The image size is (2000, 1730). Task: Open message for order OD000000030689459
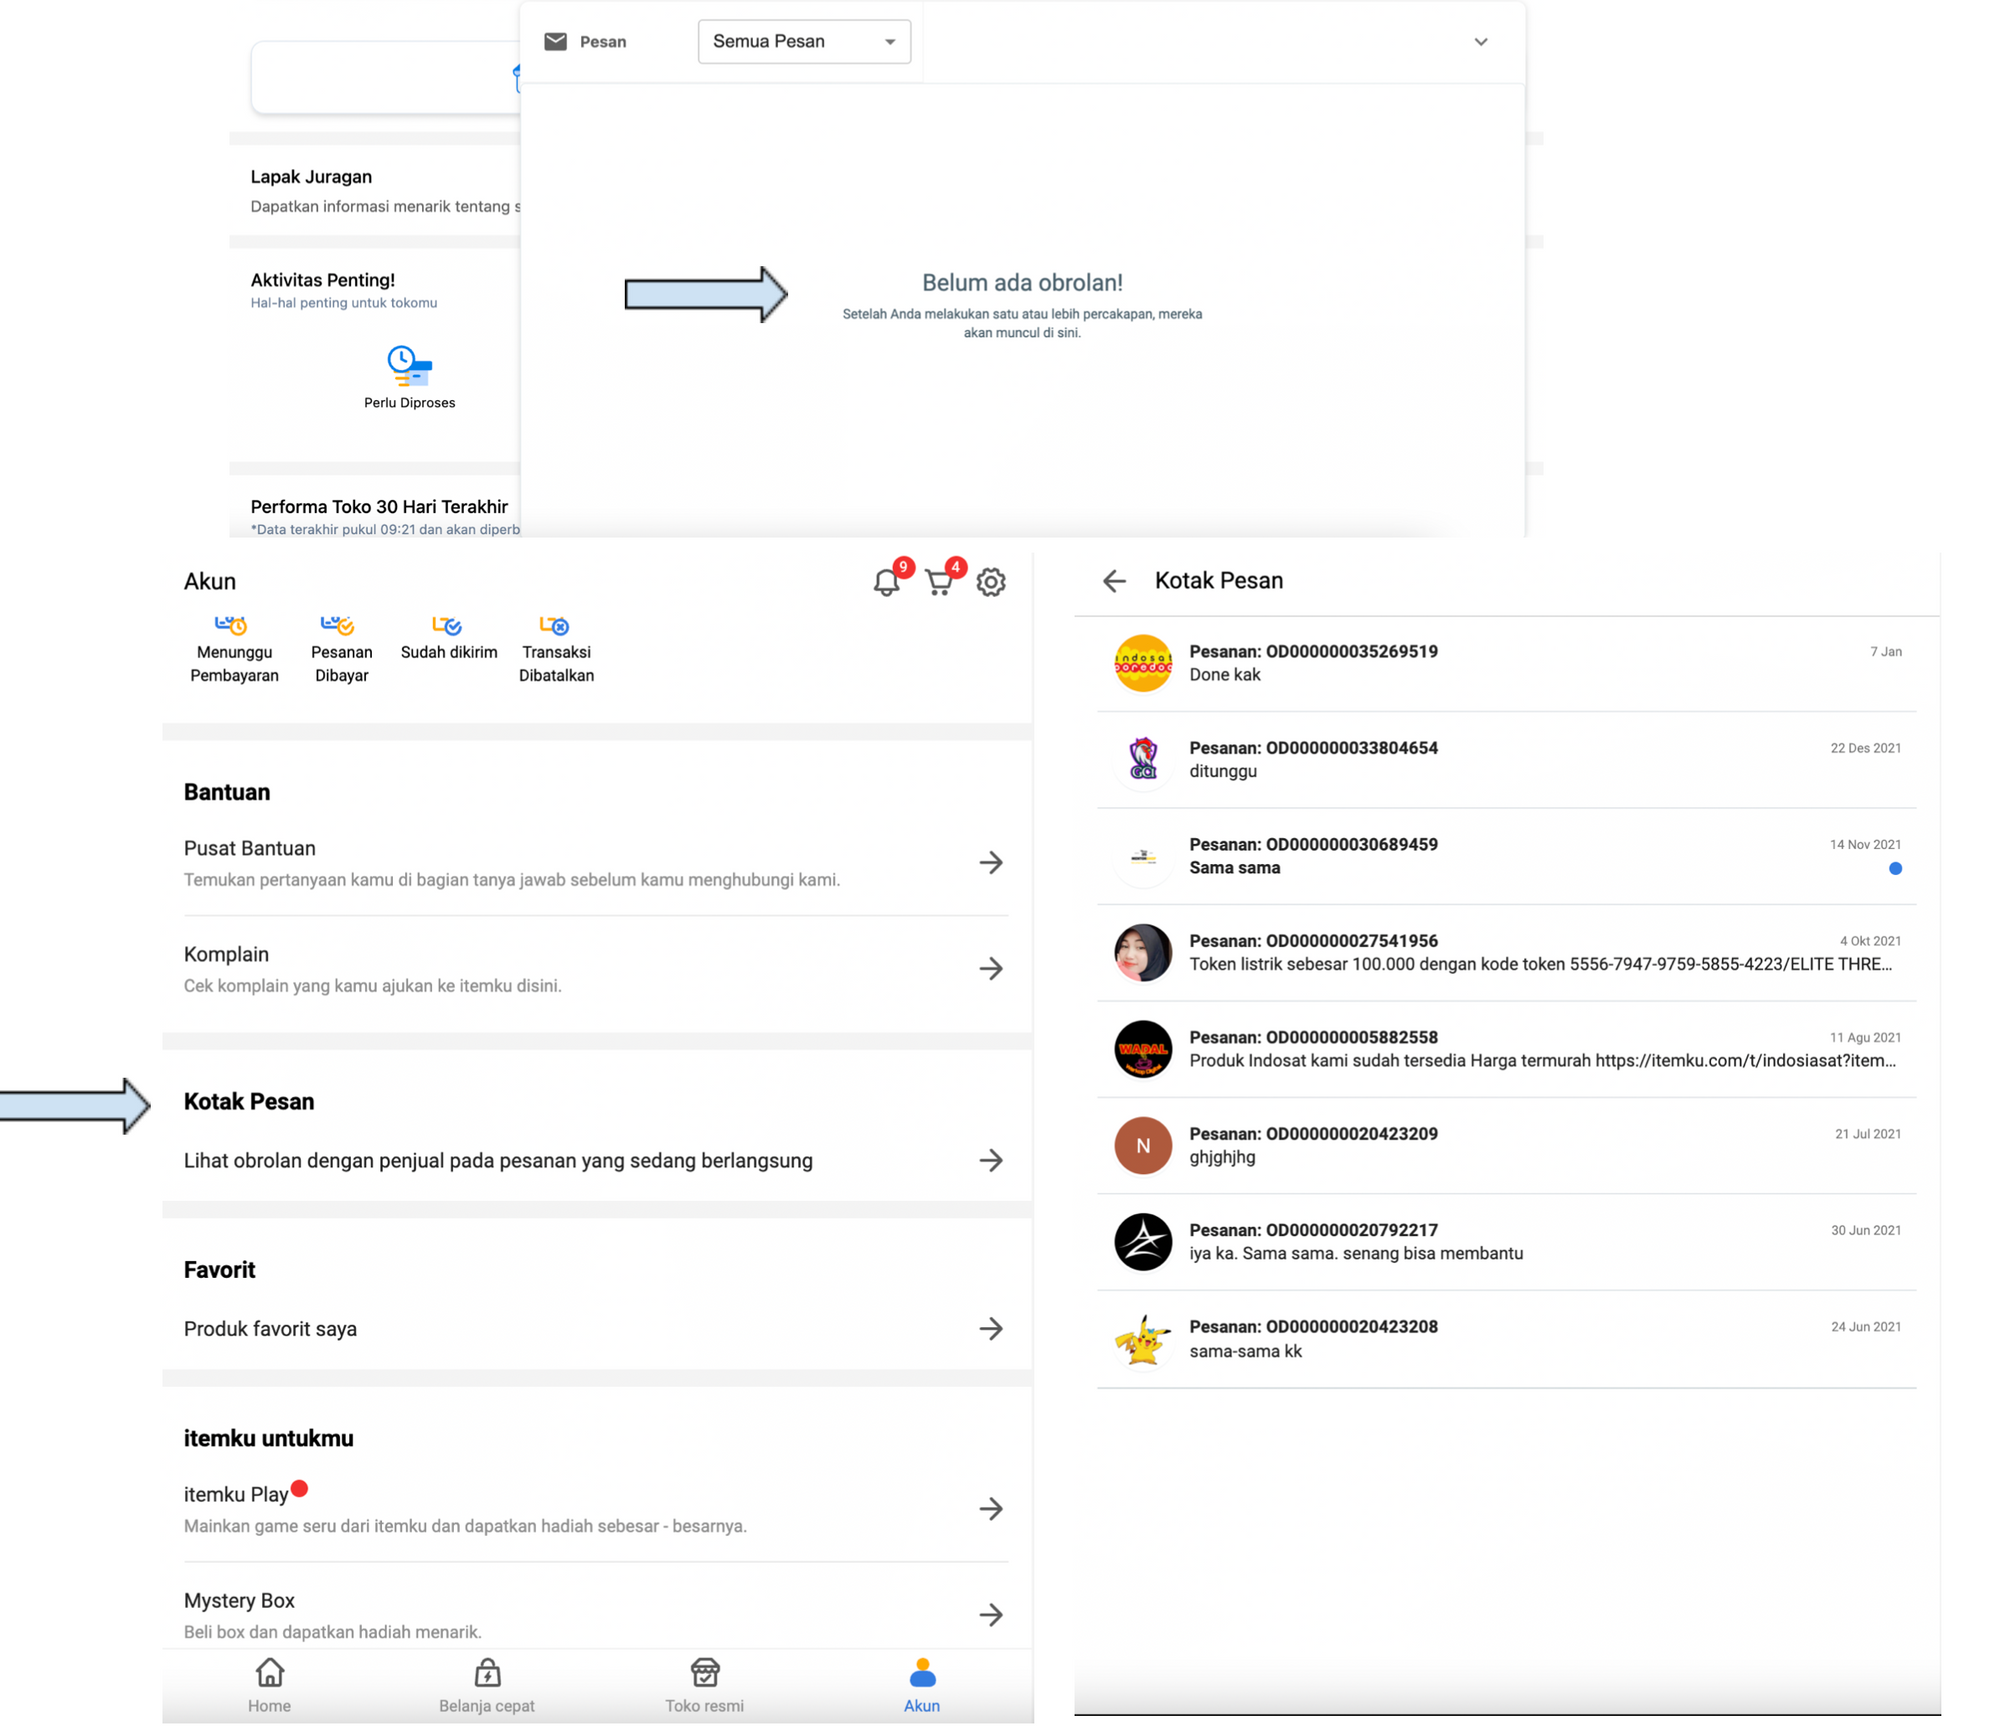coord(1507,856)
